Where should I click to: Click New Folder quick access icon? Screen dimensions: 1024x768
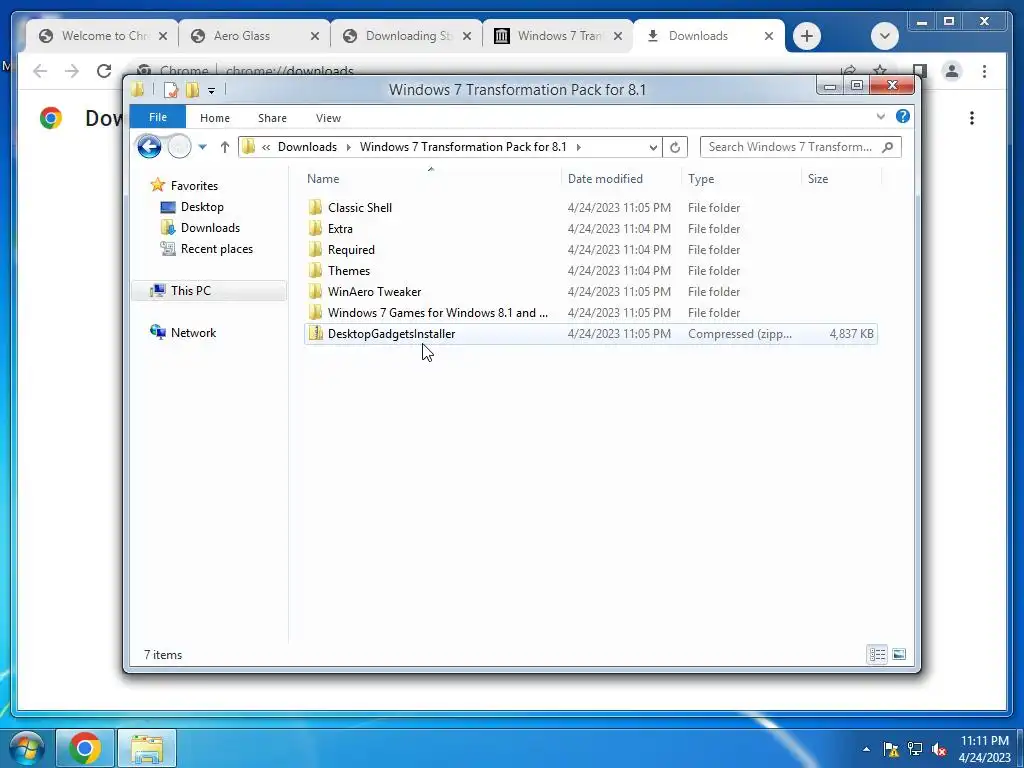192,89
